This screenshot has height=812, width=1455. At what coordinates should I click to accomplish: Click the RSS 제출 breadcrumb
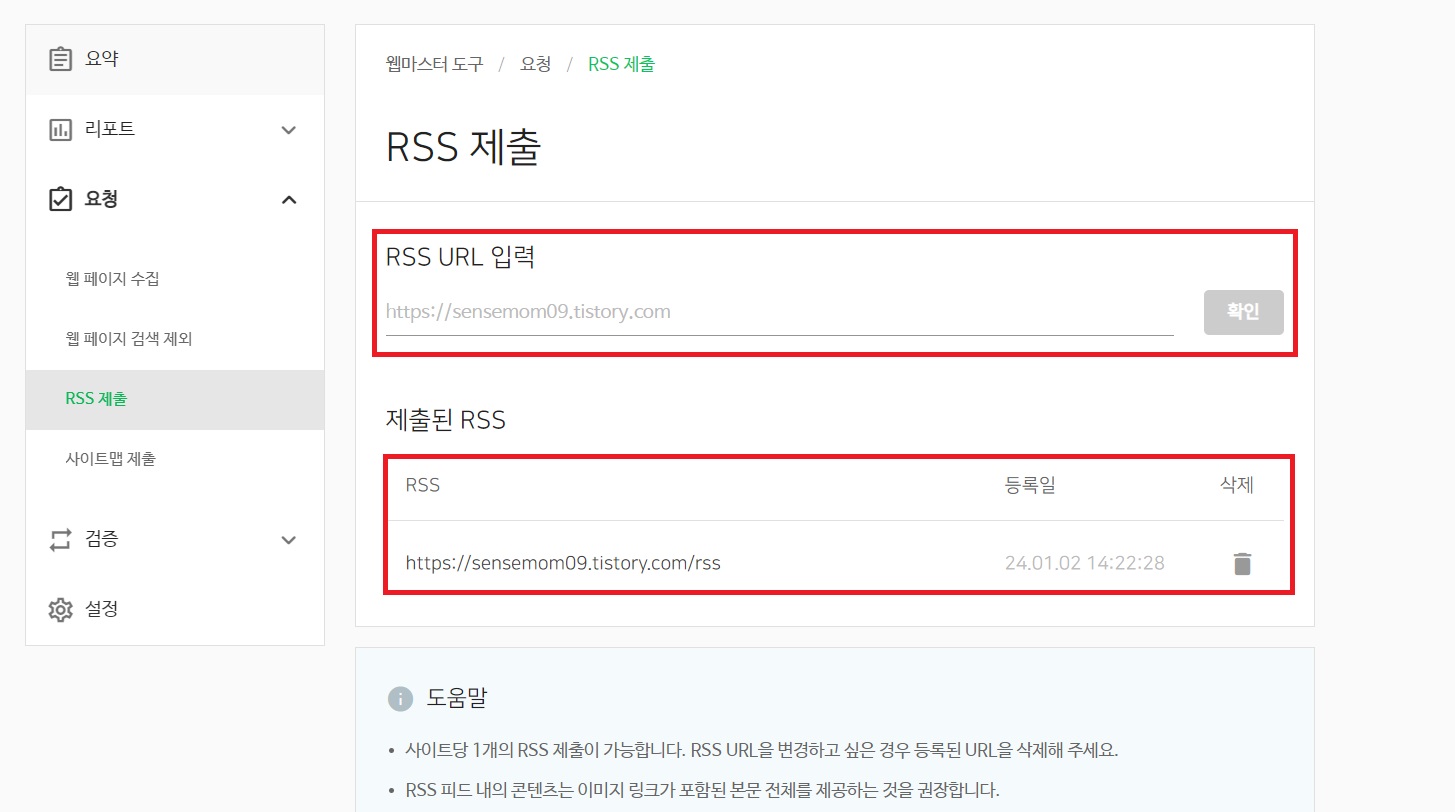click(621, 64)
